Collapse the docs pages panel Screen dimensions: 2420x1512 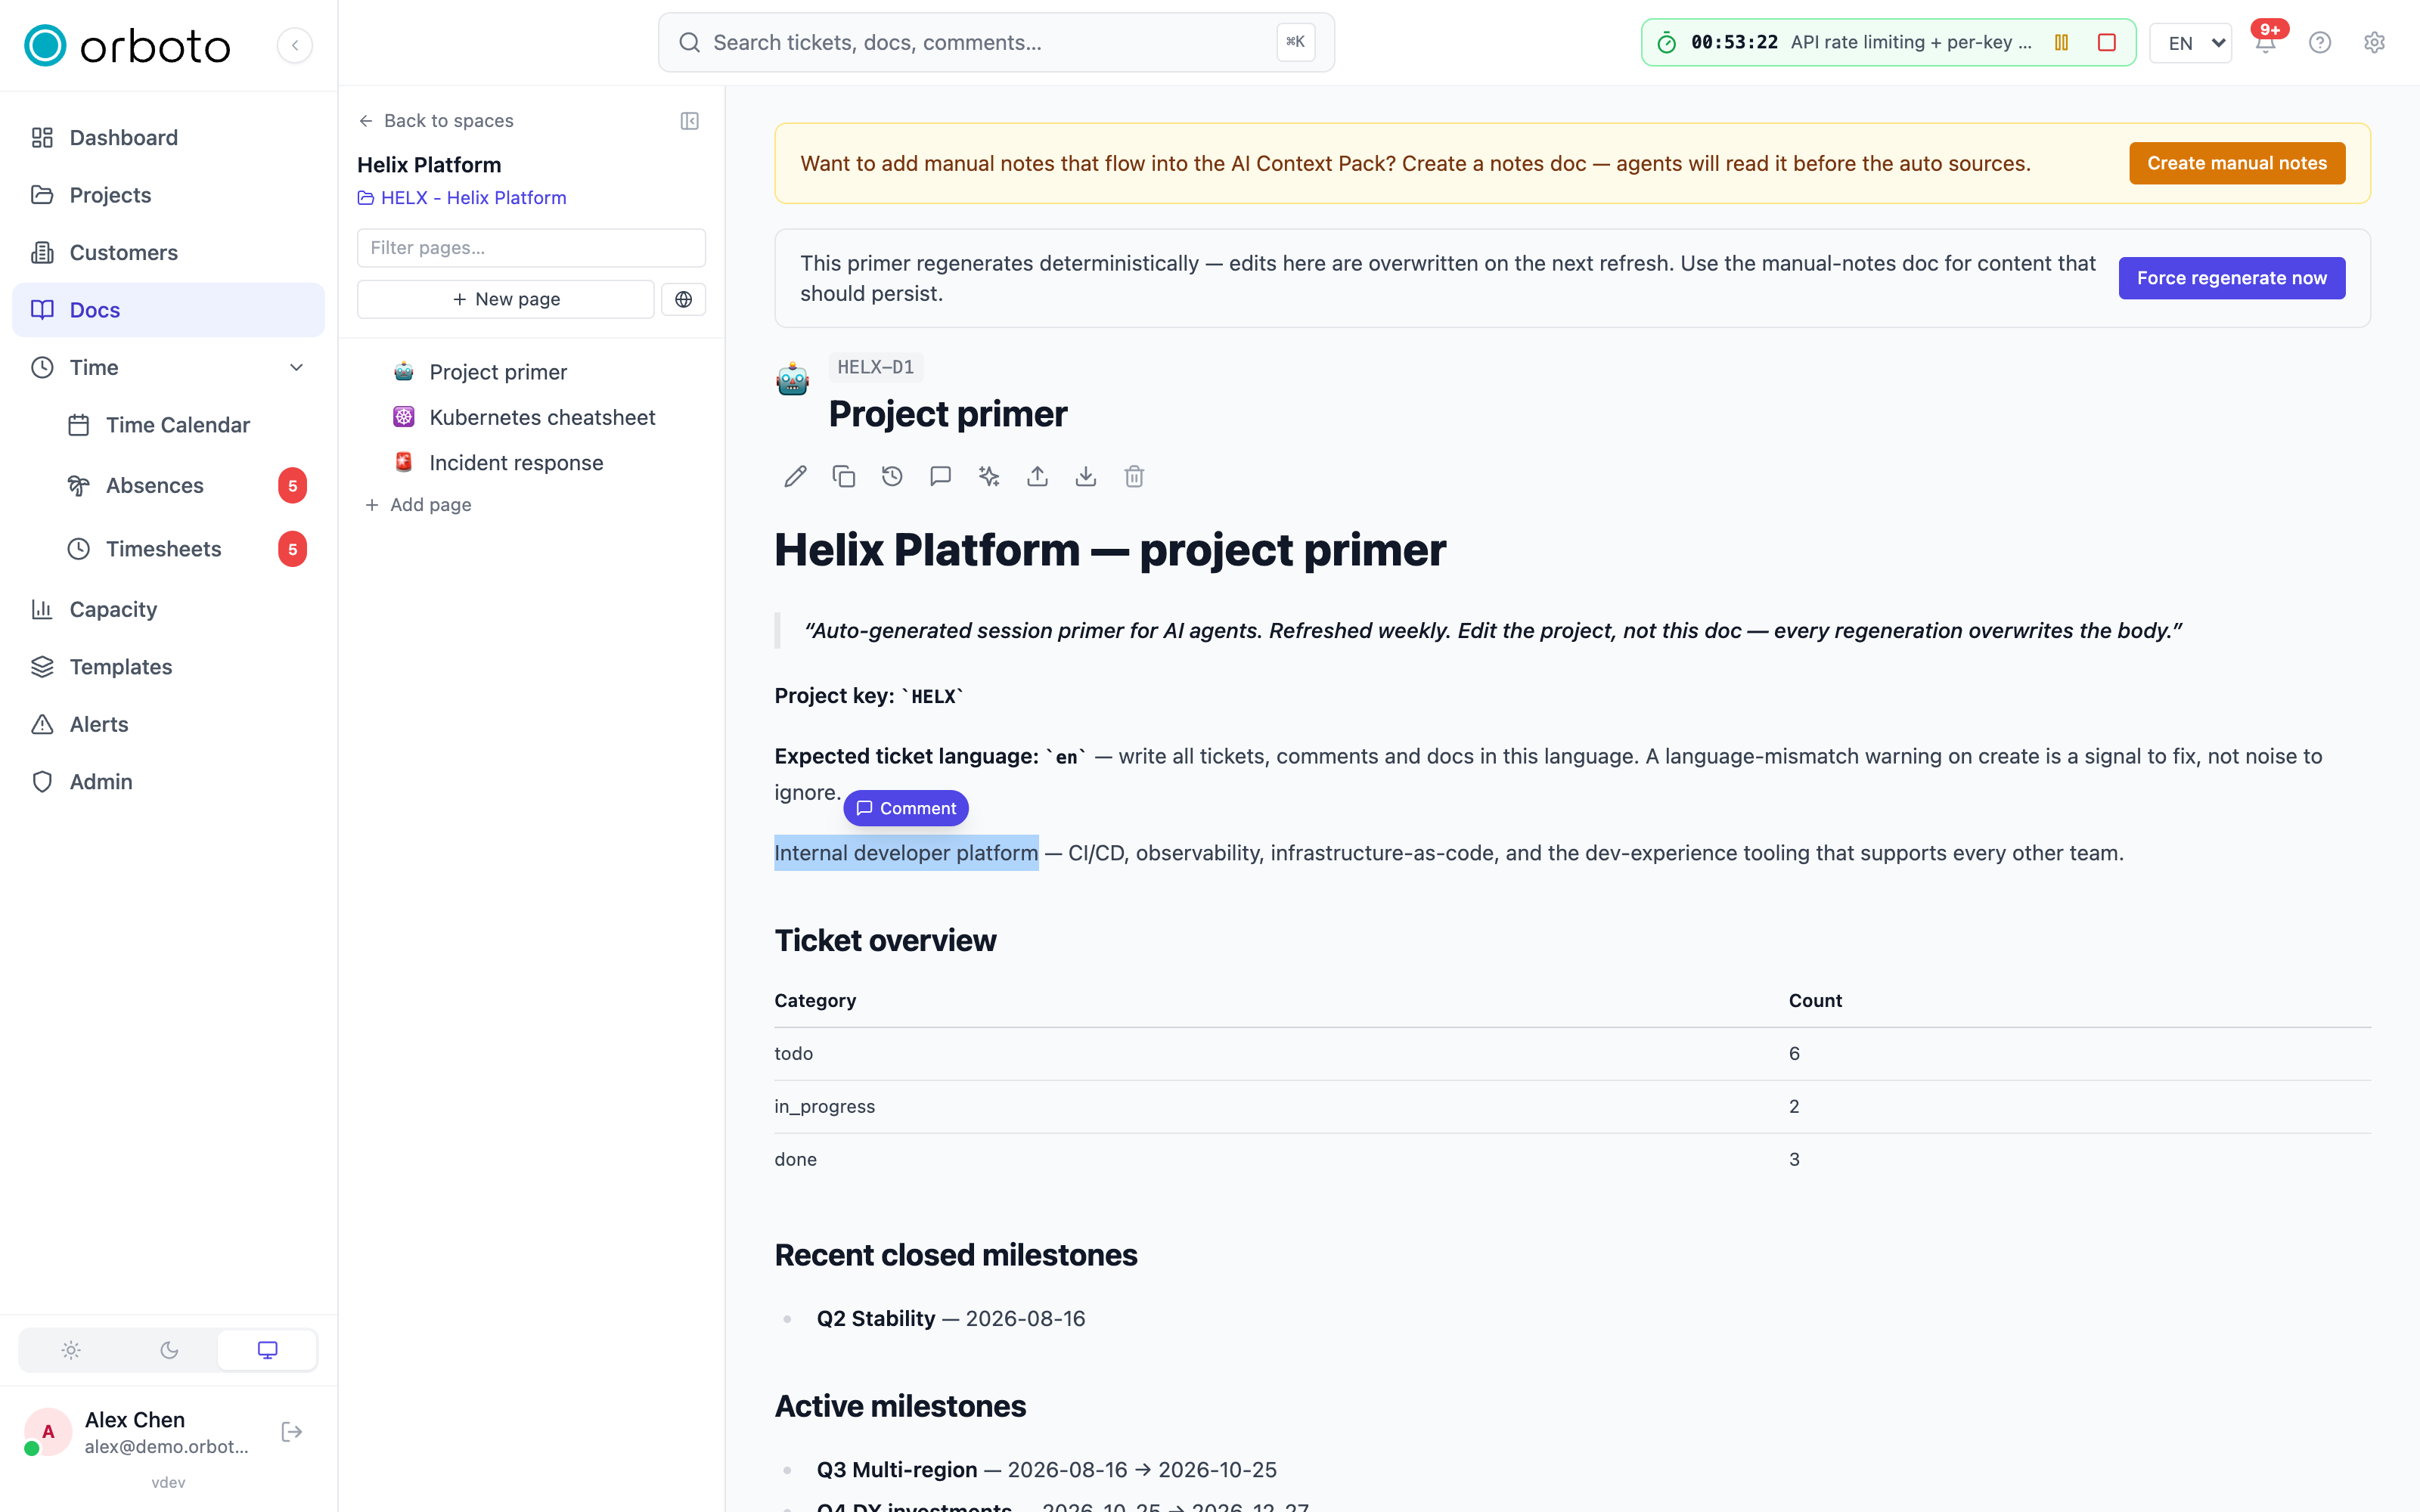pos(690,121)
